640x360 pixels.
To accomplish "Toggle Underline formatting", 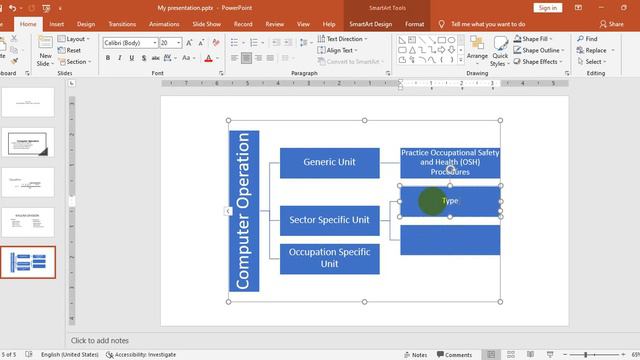I will (131, 58).
